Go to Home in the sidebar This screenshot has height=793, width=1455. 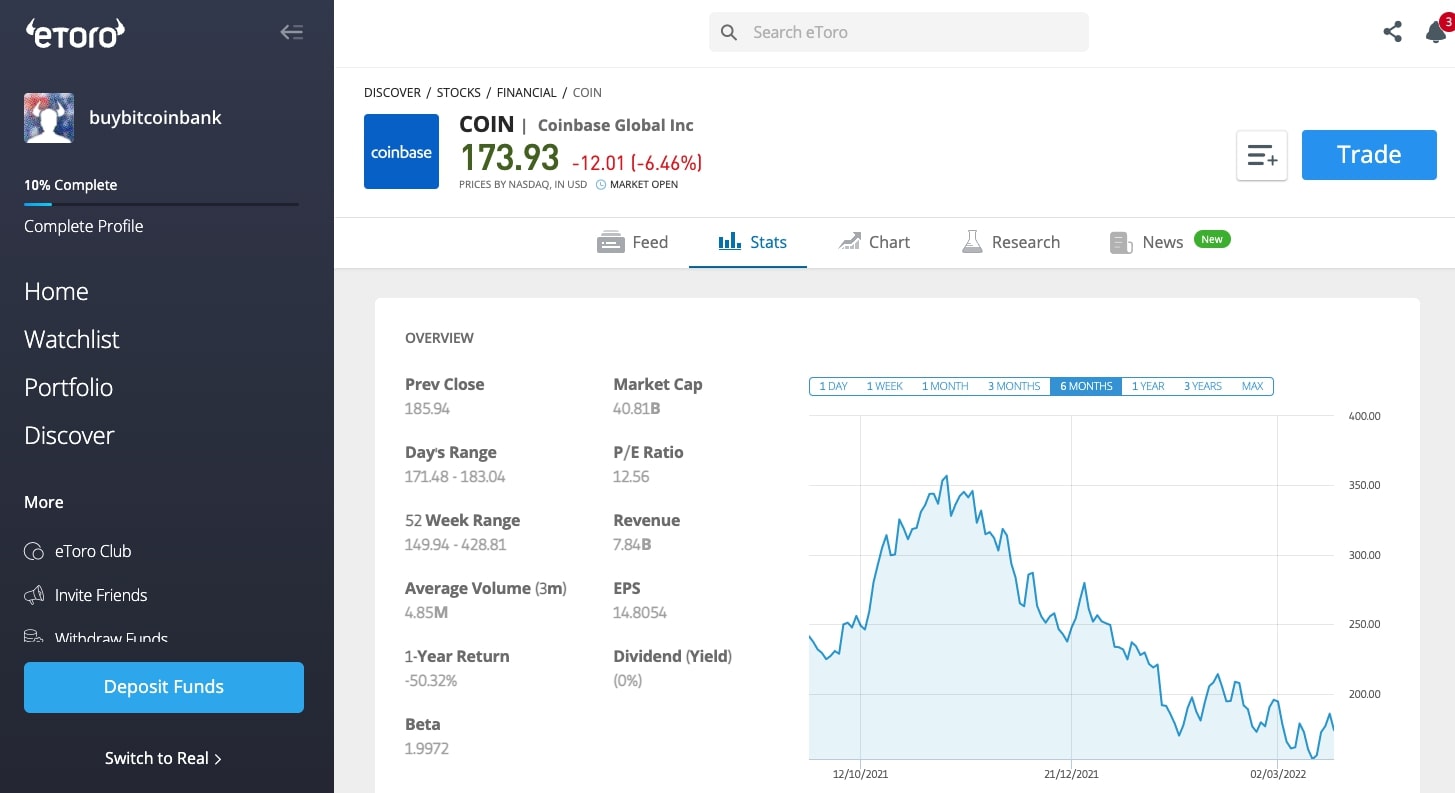coord(56,291)
